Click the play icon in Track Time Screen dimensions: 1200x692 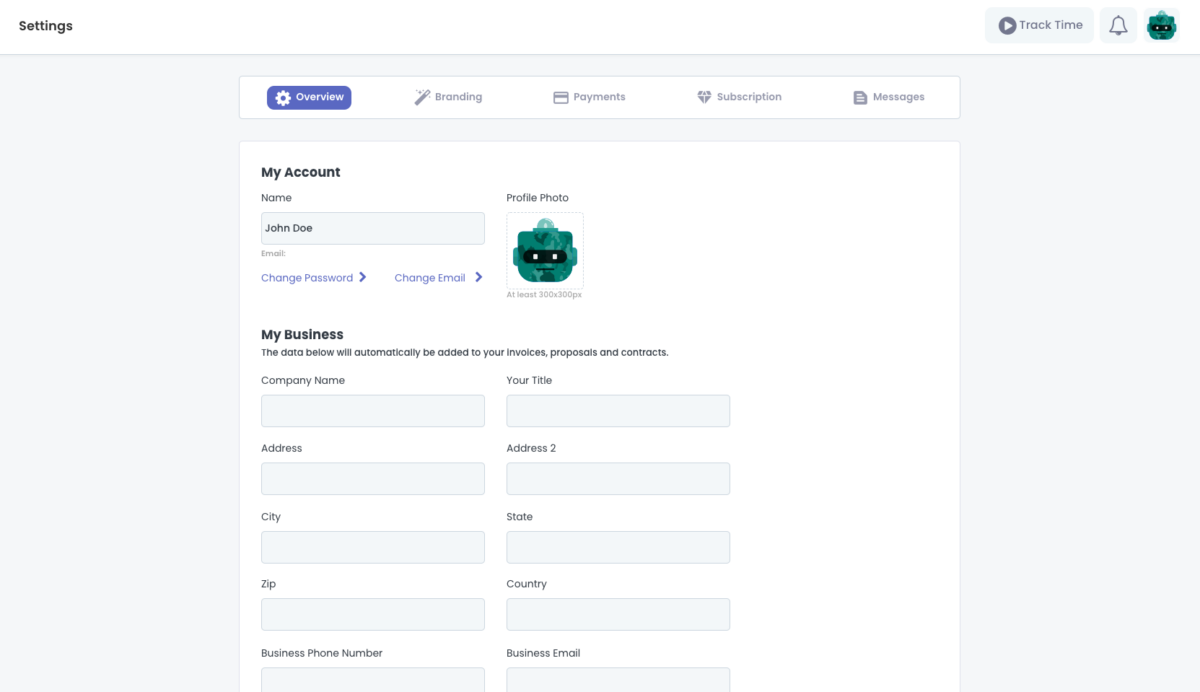(1007, 26)
